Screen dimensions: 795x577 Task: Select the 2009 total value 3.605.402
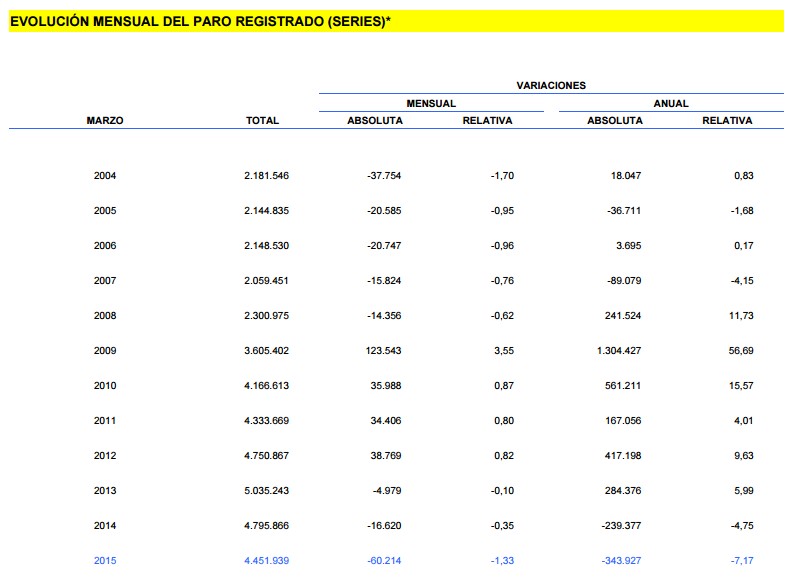point(266,351)
